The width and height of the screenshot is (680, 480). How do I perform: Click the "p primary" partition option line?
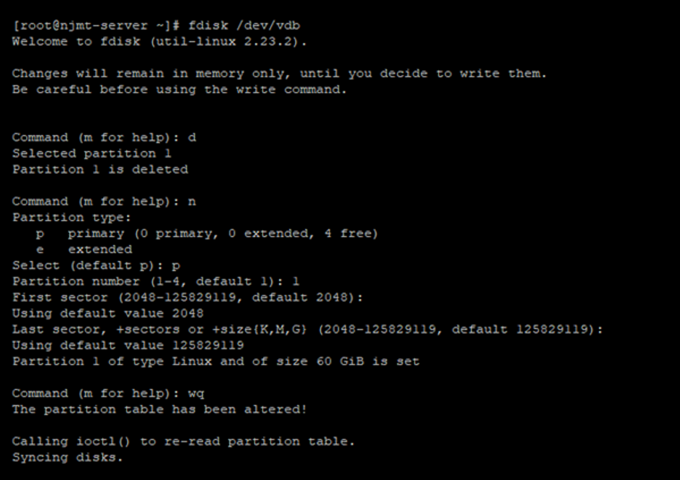pos(207,233)
